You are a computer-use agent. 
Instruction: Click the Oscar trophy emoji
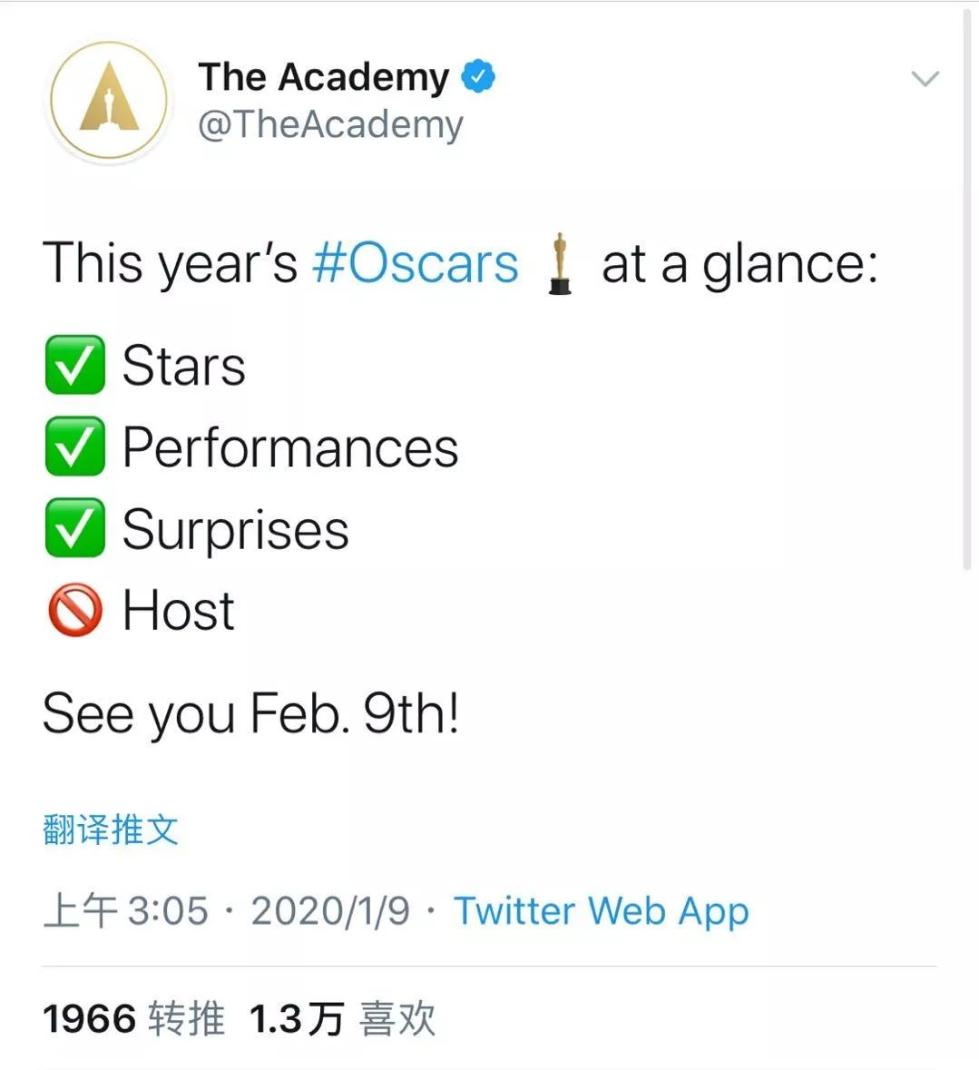(x=561, y=263)
